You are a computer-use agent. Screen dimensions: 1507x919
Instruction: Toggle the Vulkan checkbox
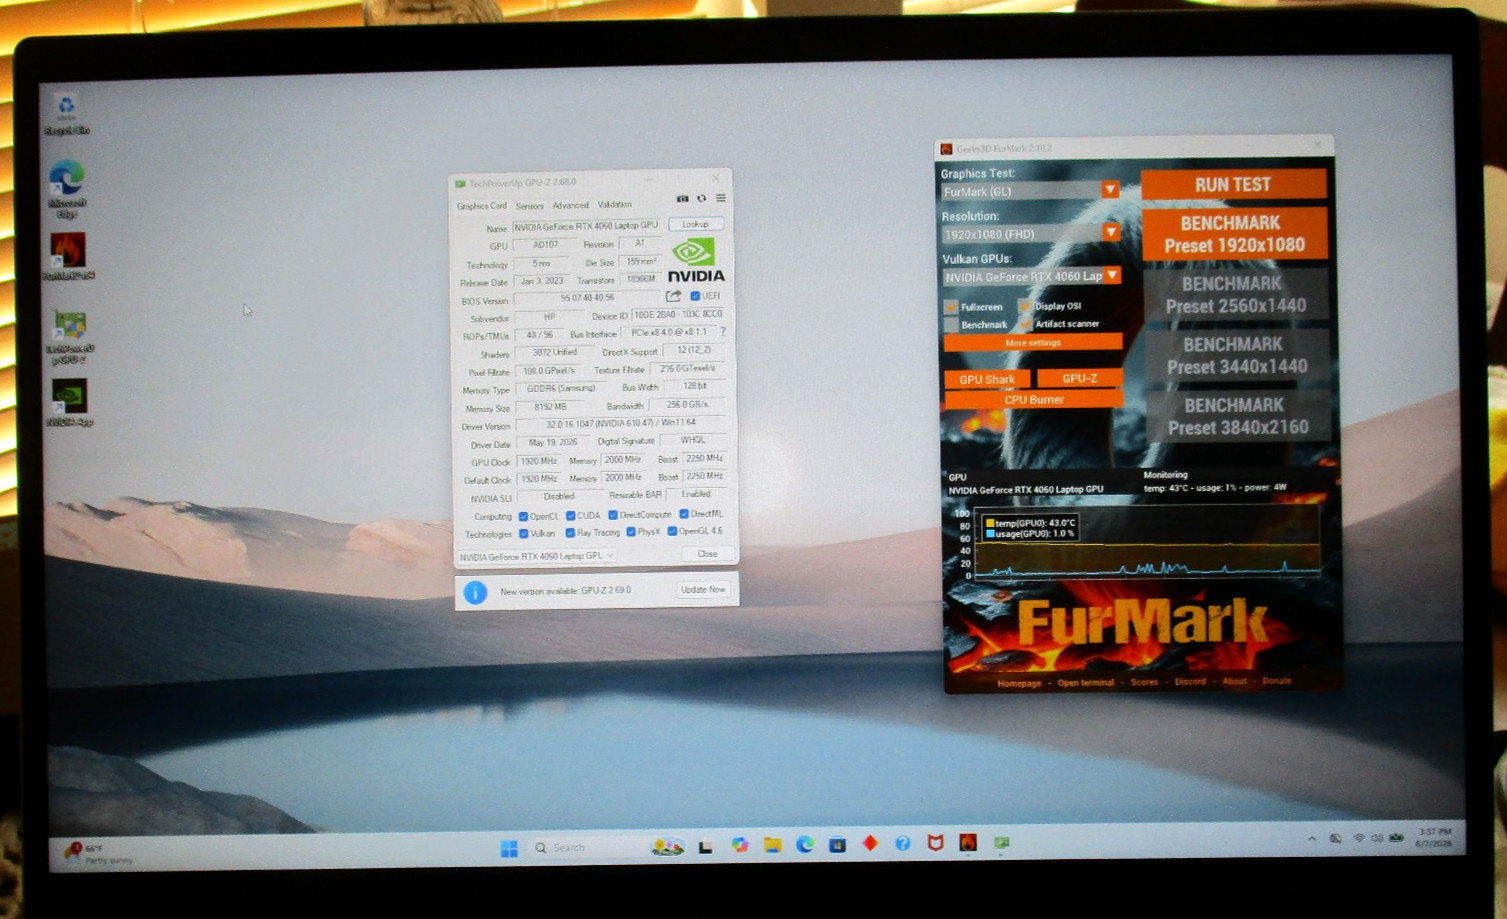pyautogui.click(x=523, y=534)
